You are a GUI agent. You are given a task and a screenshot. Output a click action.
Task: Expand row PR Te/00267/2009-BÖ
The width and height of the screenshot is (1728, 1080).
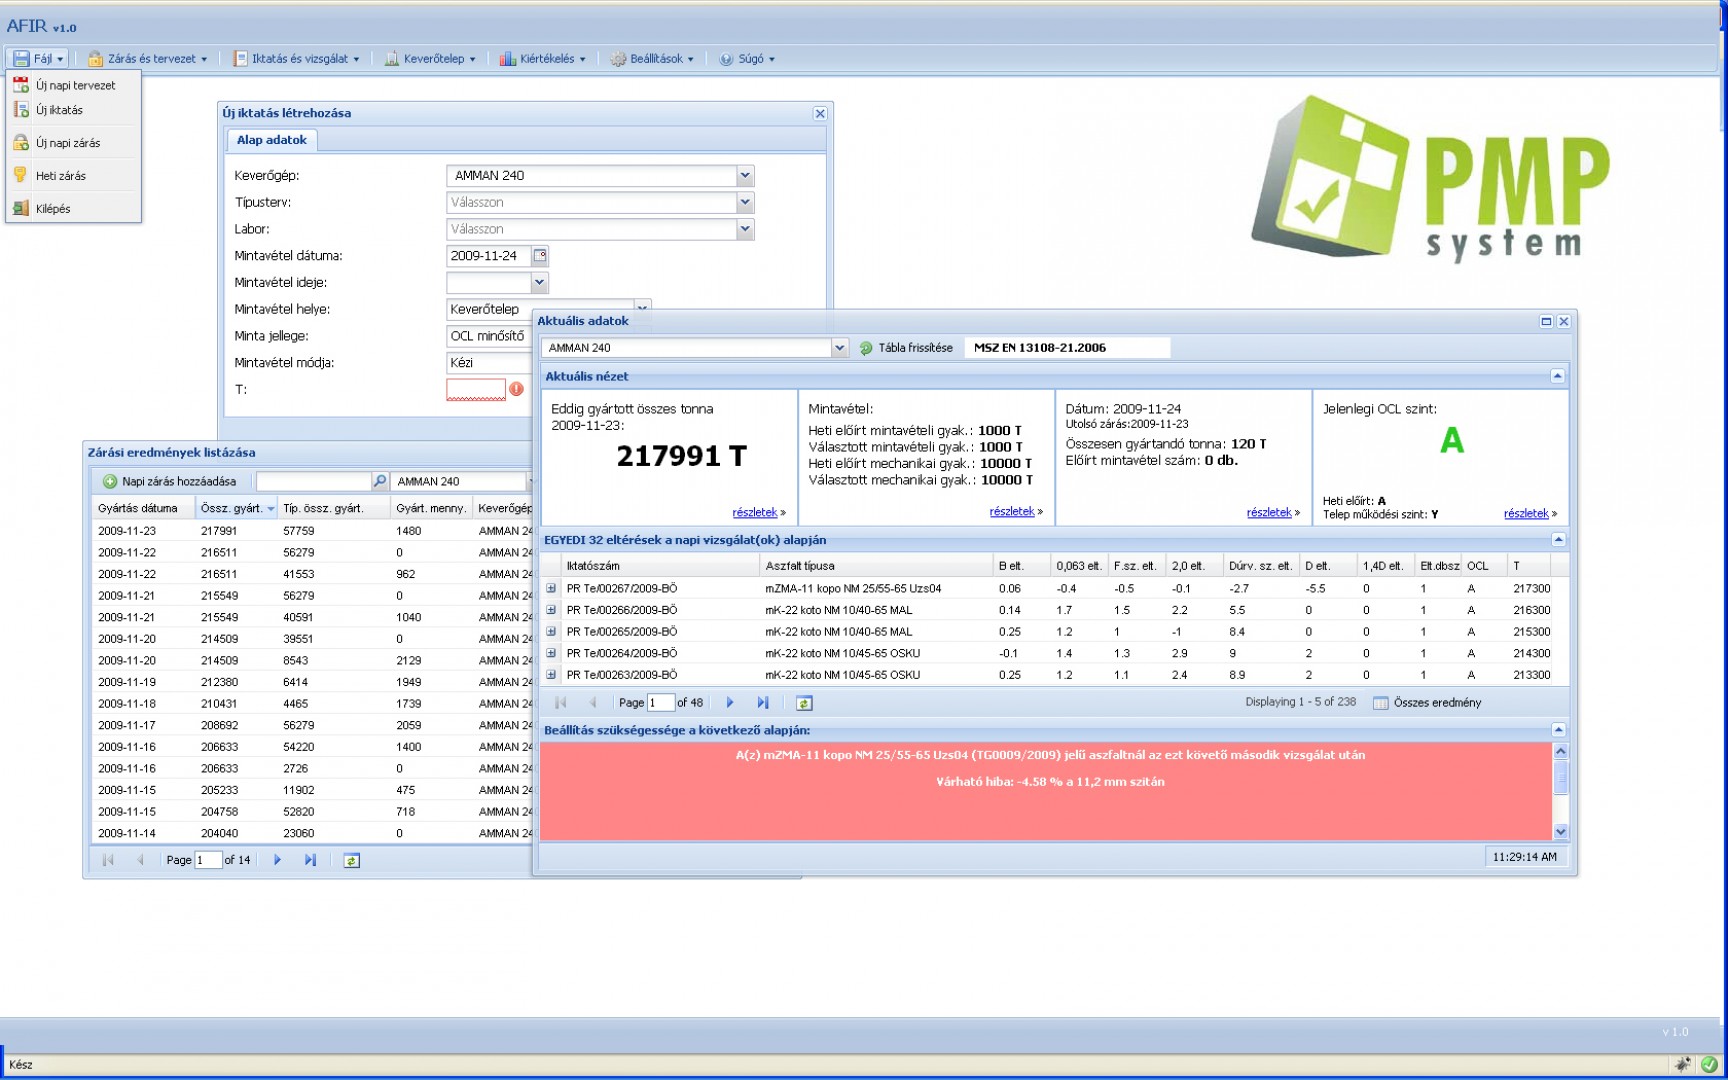pyautogui.click(x=551, y=589)
